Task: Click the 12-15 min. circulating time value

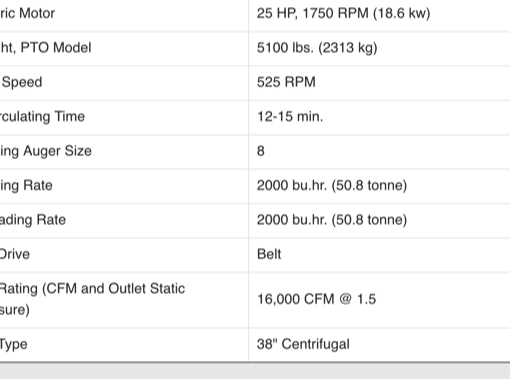Action: (290, 117)
